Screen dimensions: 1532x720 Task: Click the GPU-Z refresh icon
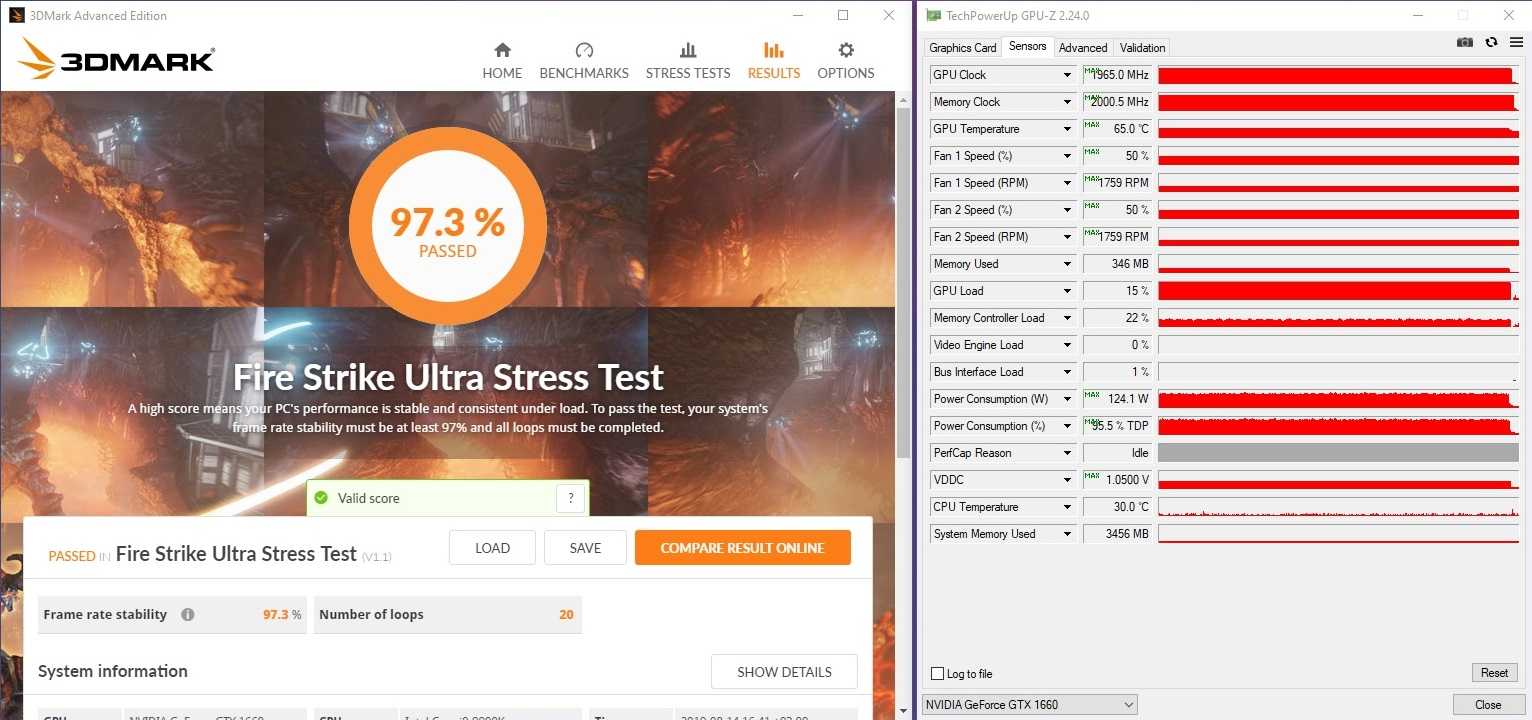click(1491, 42)
